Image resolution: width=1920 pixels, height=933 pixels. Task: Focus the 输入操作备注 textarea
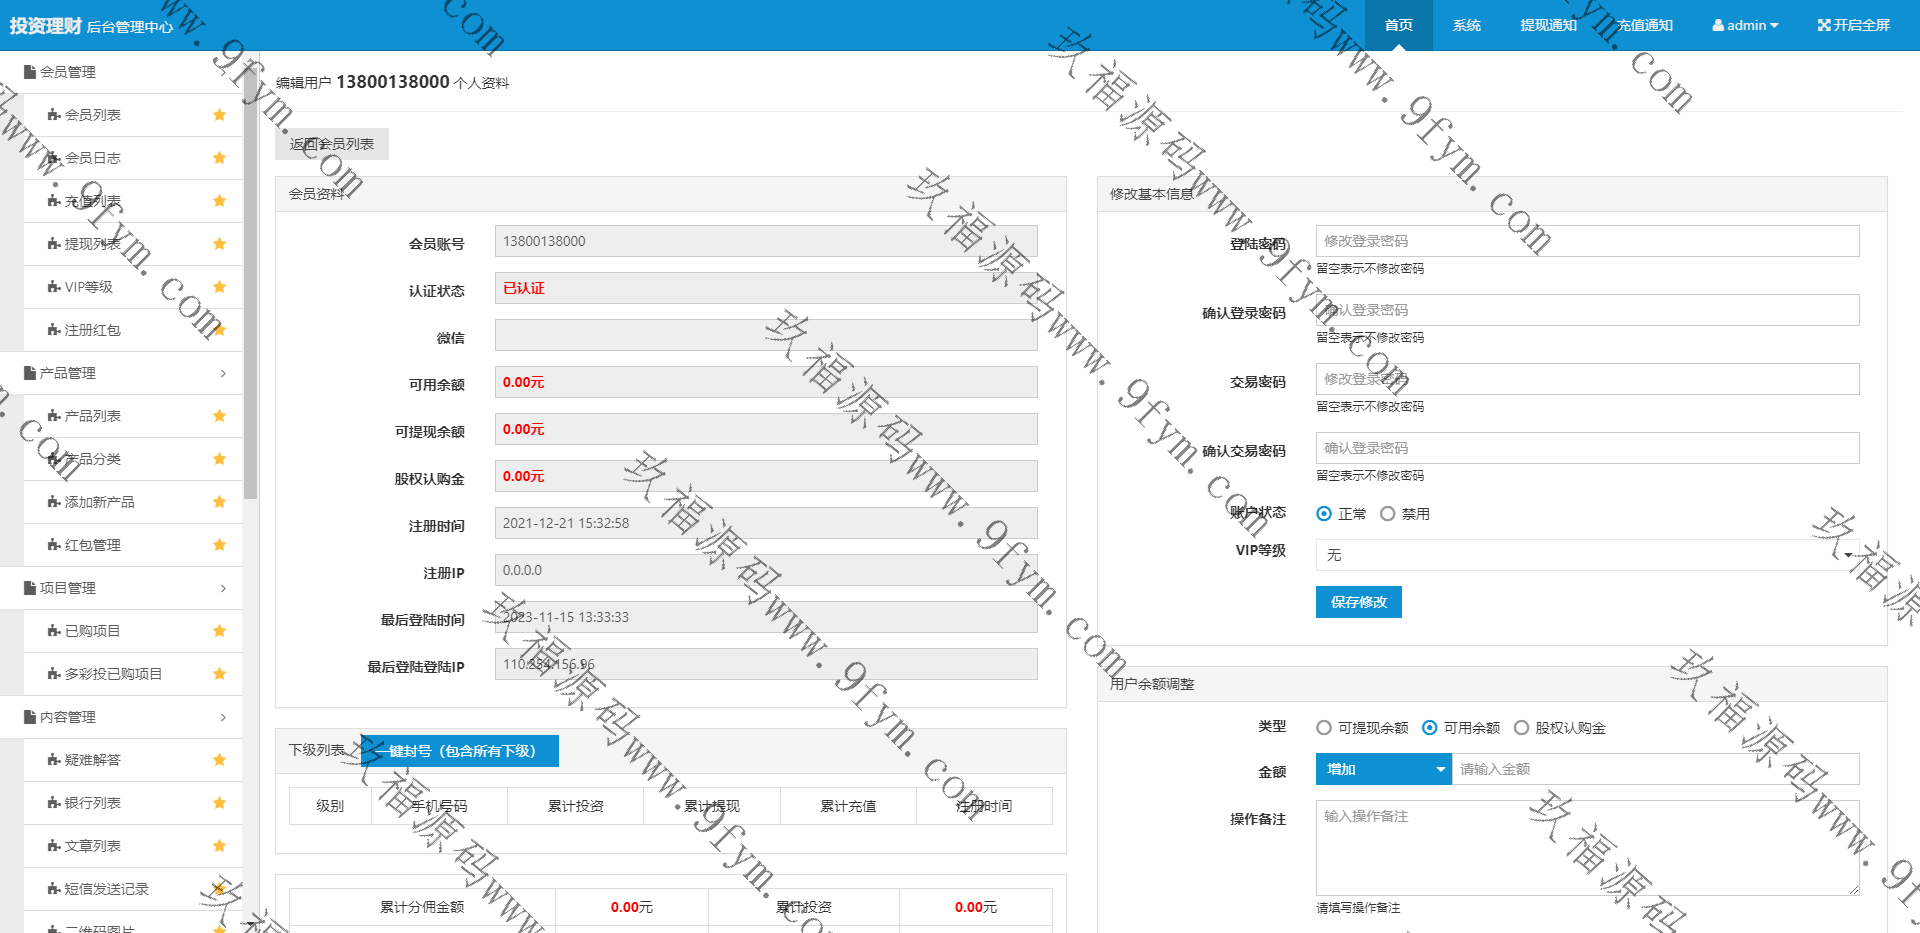[1587, 847]
